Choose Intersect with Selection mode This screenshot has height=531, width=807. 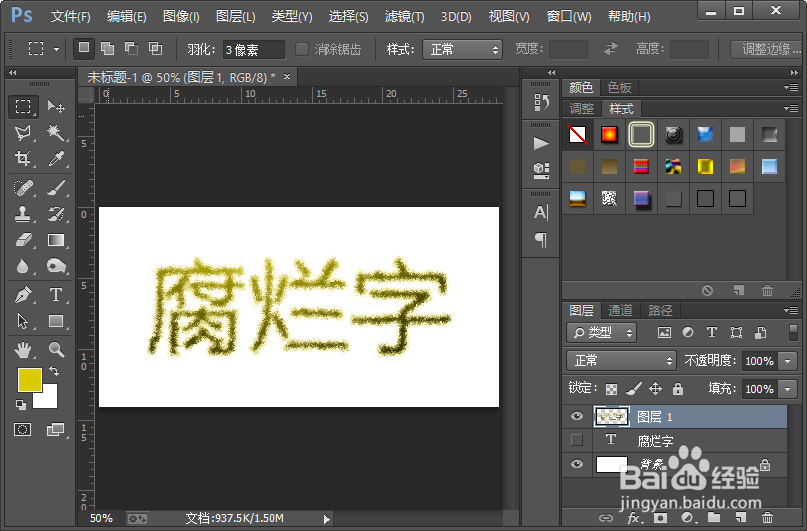coord(155,48)
